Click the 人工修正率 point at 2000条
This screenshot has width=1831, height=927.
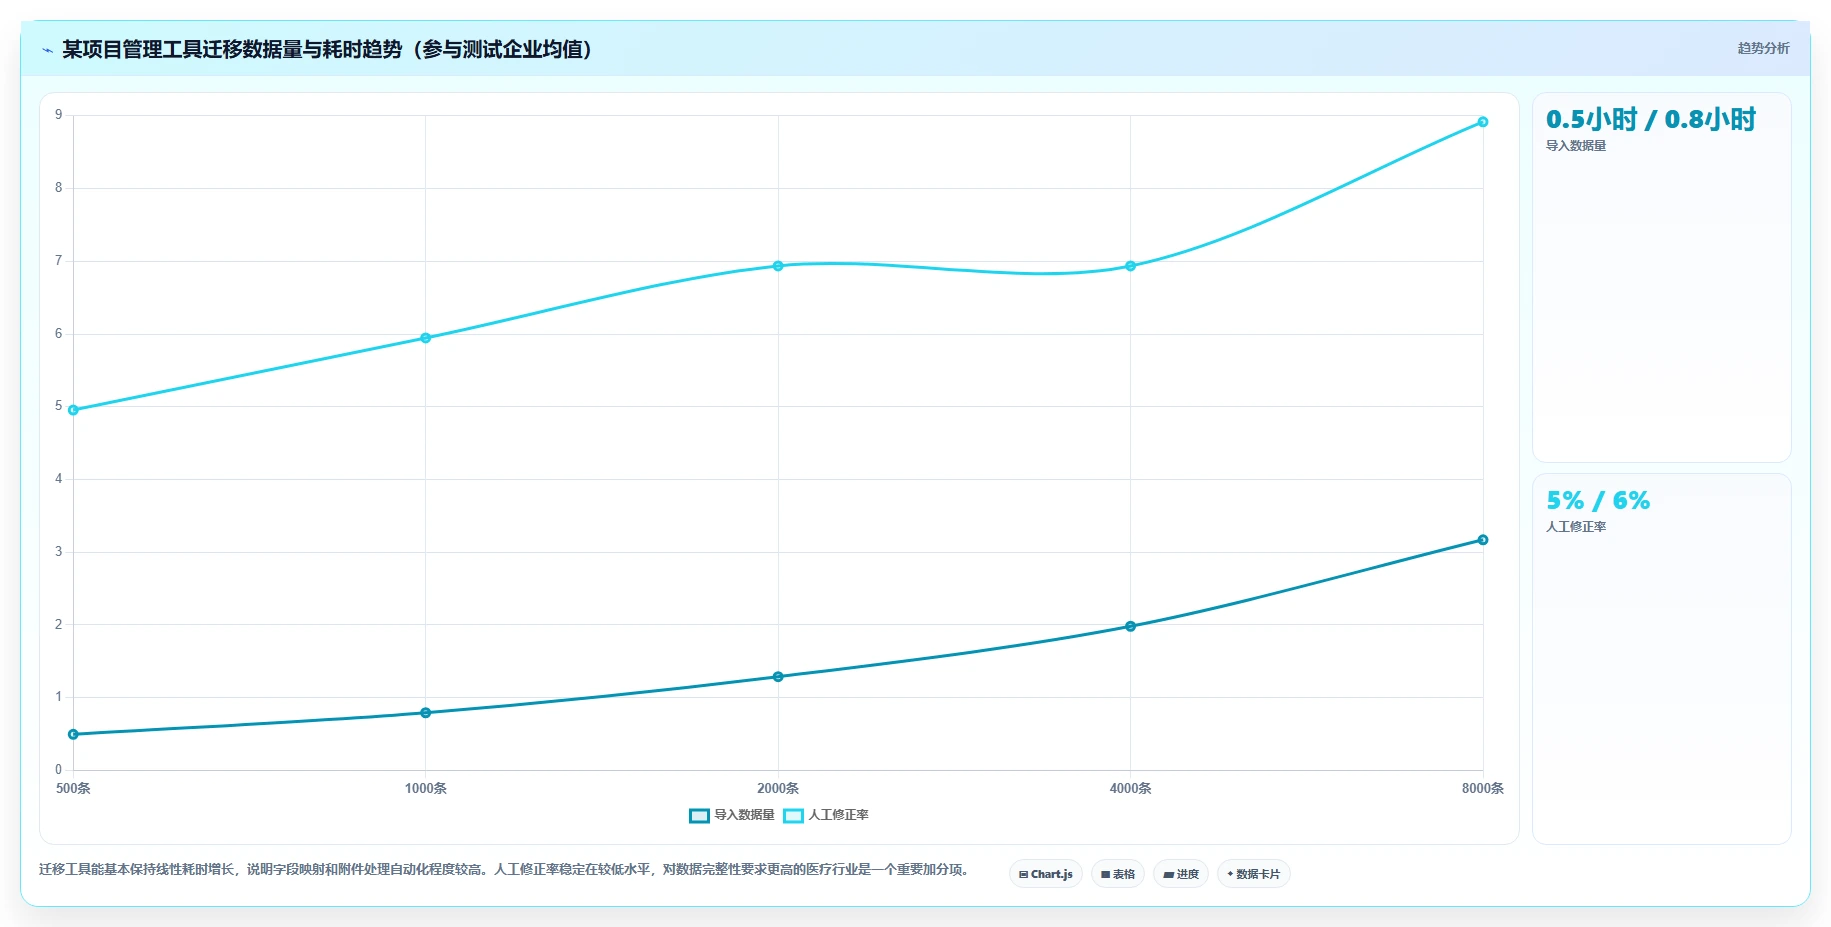[778, 266]
